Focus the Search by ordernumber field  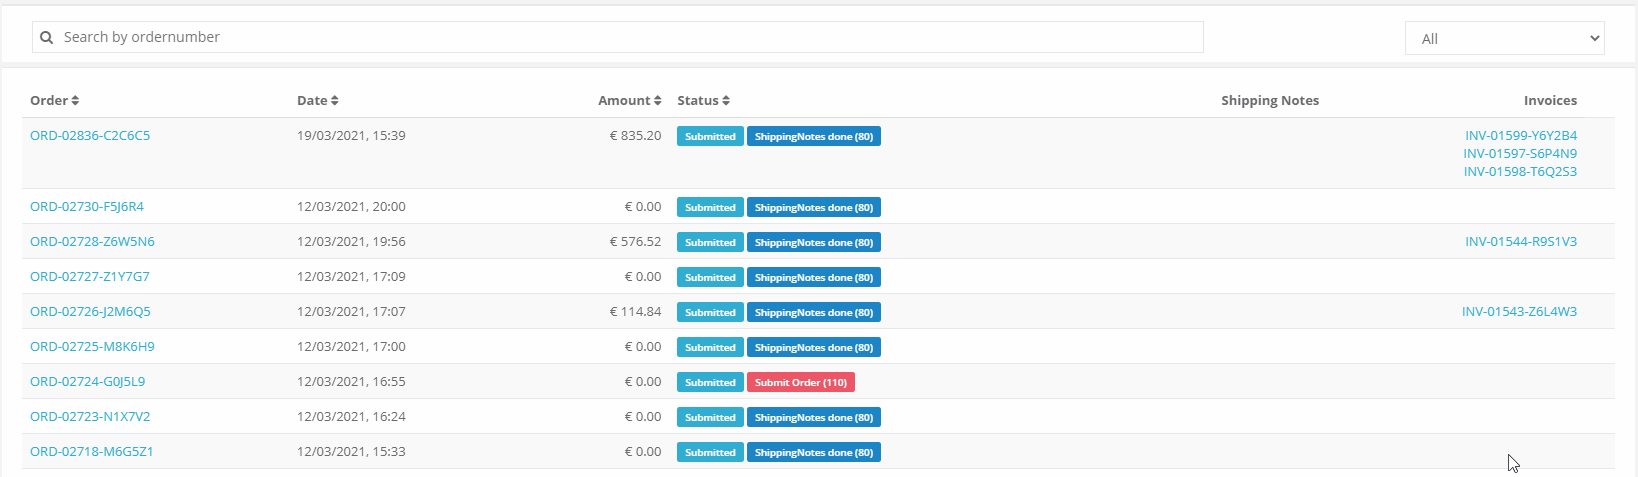point(617,37)
